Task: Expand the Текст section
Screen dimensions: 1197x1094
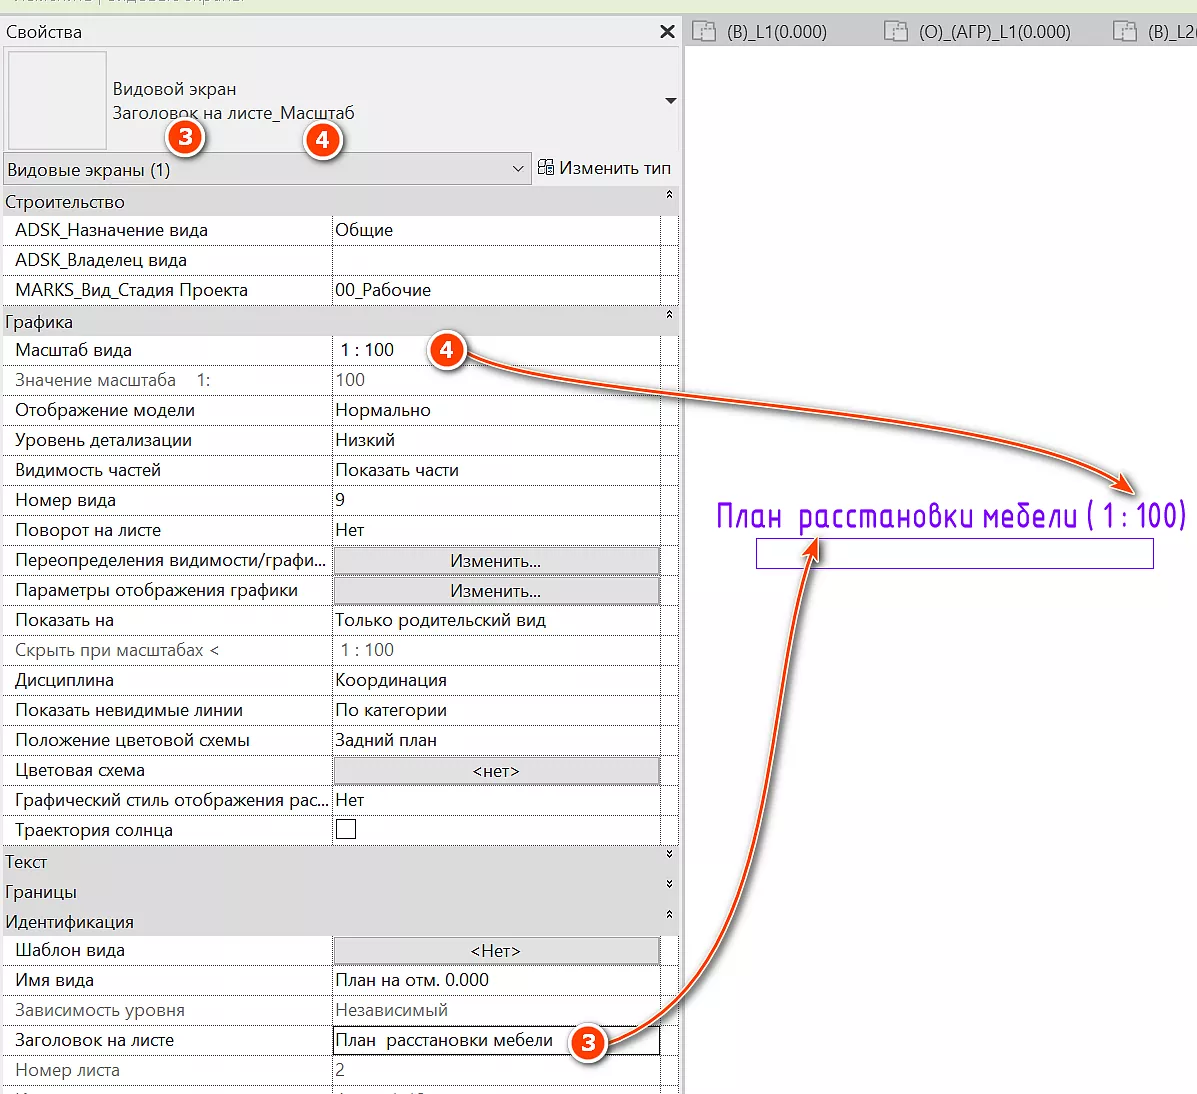Action: point(669,856)
